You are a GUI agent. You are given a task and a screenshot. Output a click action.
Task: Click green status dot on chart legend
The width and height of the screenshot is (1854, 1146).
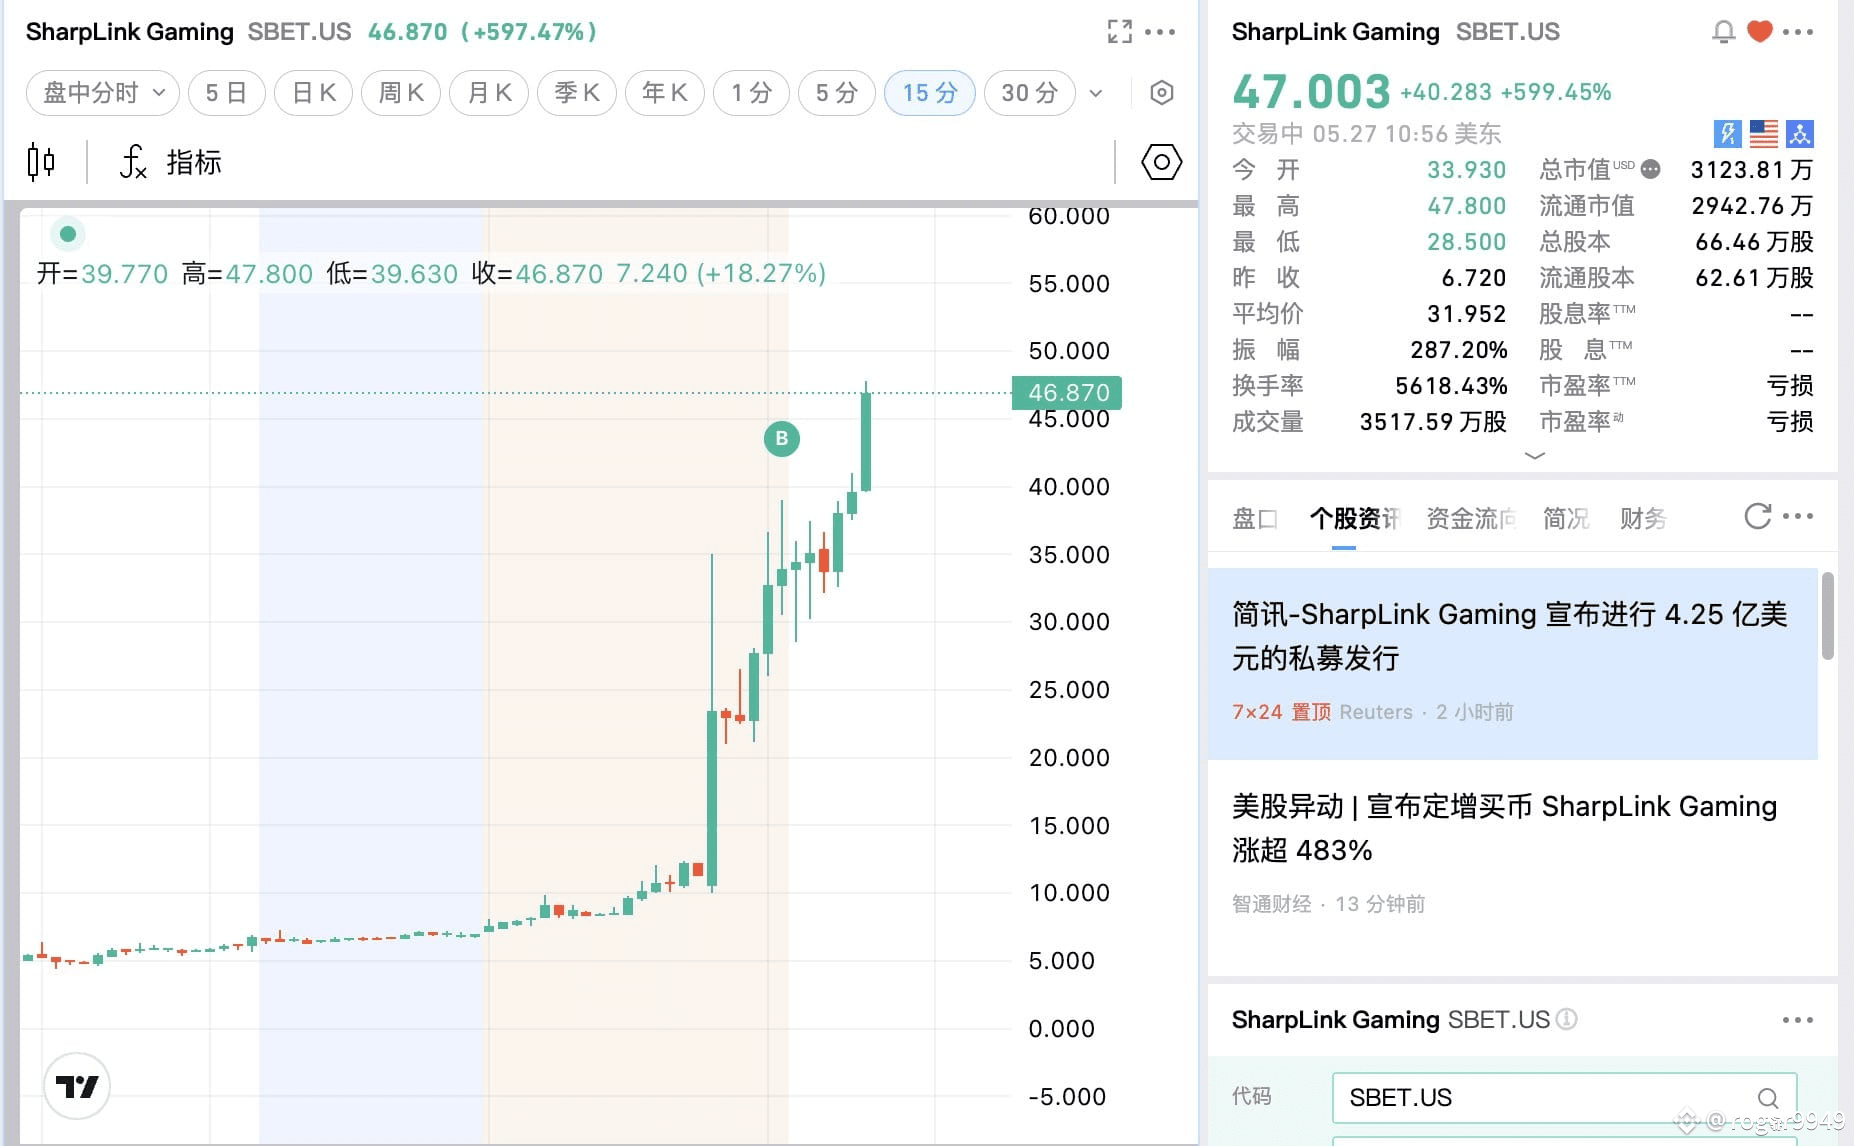(67, 234)
